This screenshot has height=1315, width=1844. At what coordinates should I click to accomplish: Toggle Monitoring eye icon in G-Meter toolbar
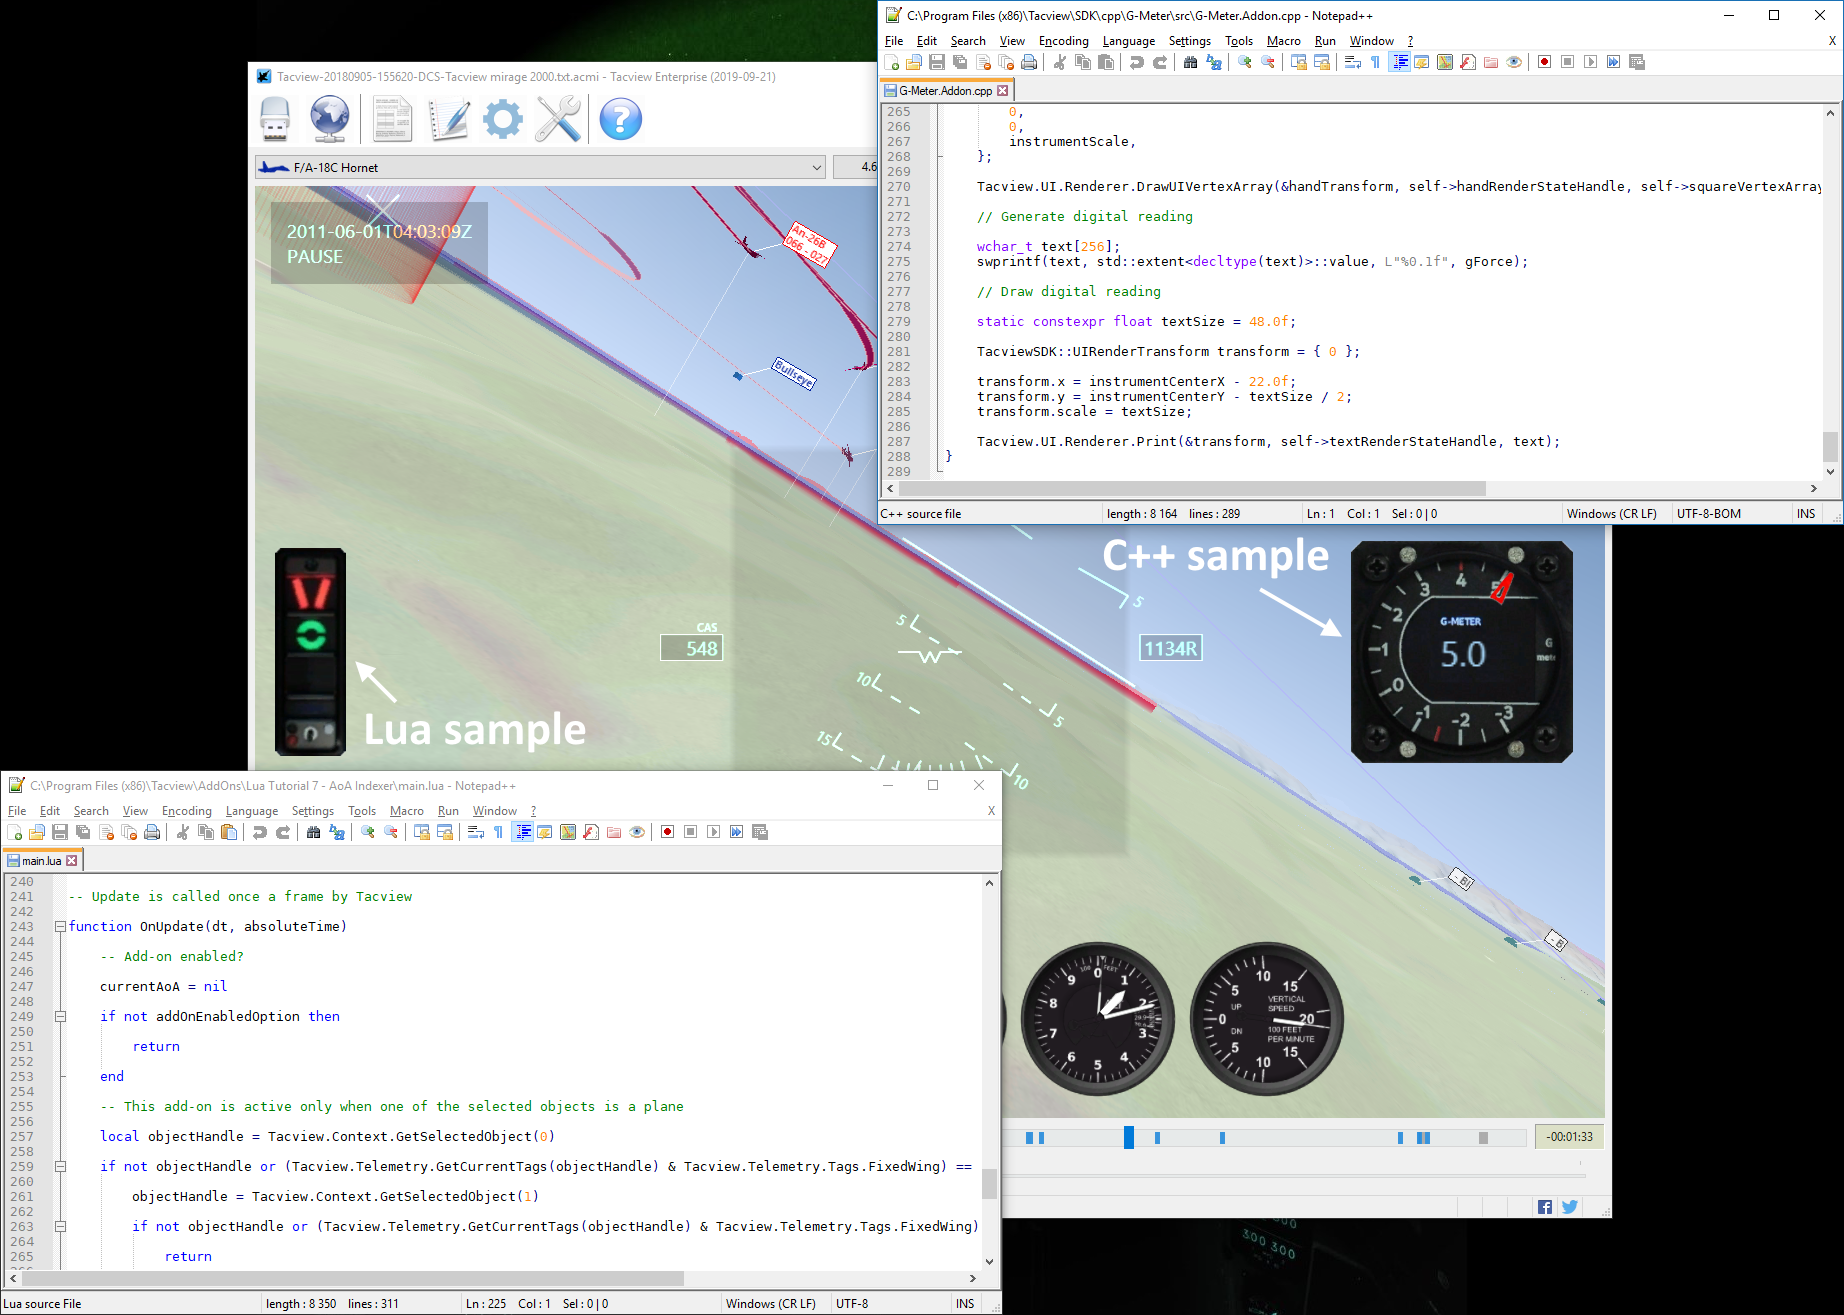(x=1514, y=62)
